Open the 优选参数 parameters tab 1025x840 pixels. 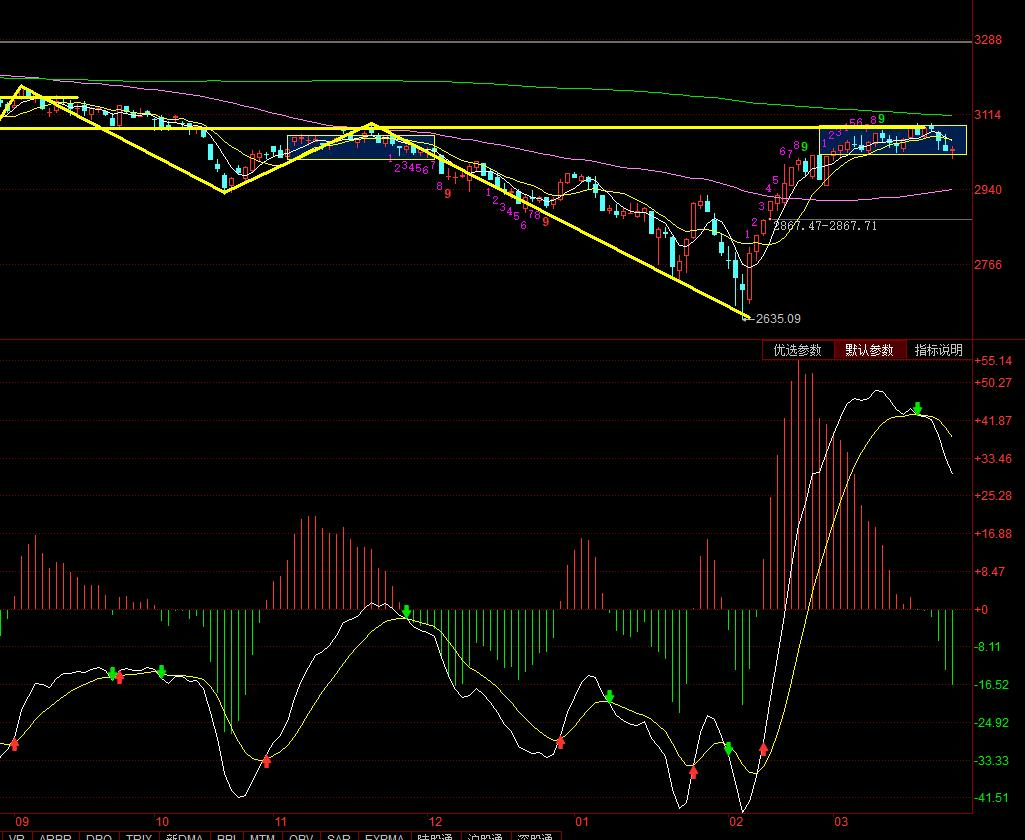click(797, 350)
